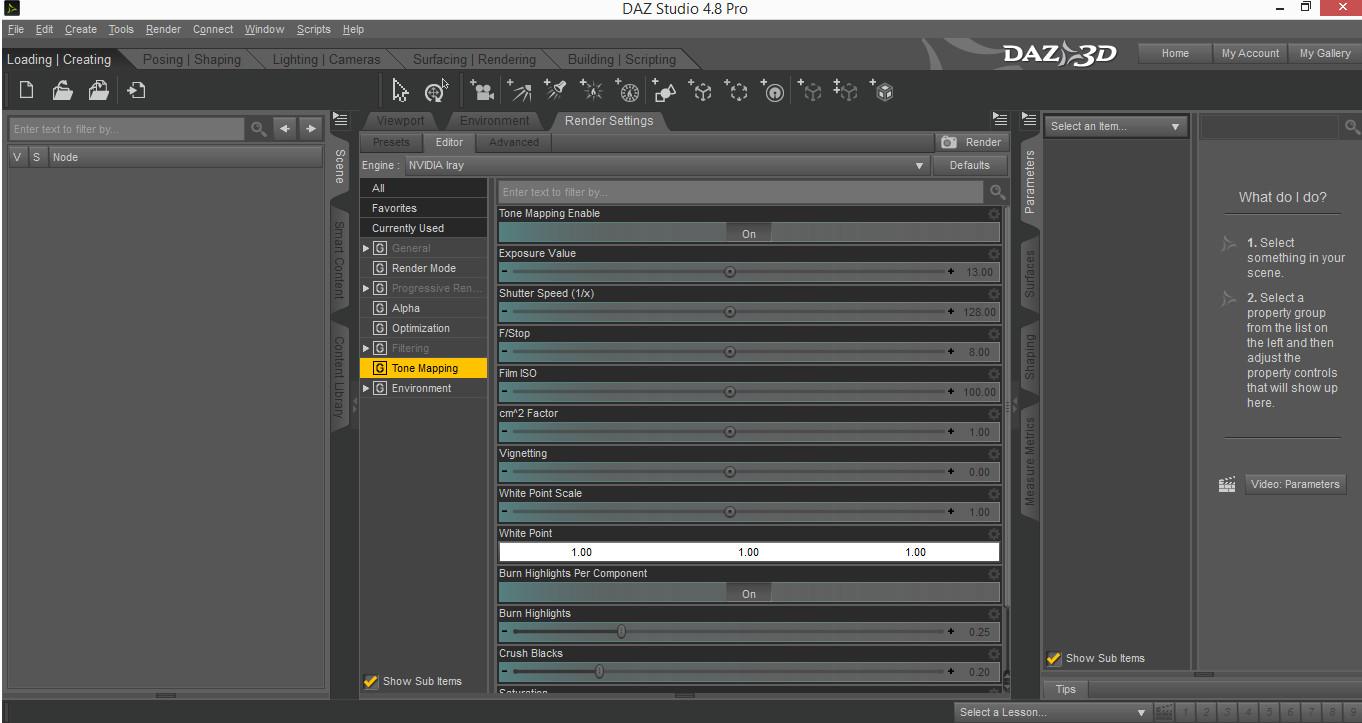
Task: Open Parameters pane options menu icon
Action: [x=1028, y=119]
